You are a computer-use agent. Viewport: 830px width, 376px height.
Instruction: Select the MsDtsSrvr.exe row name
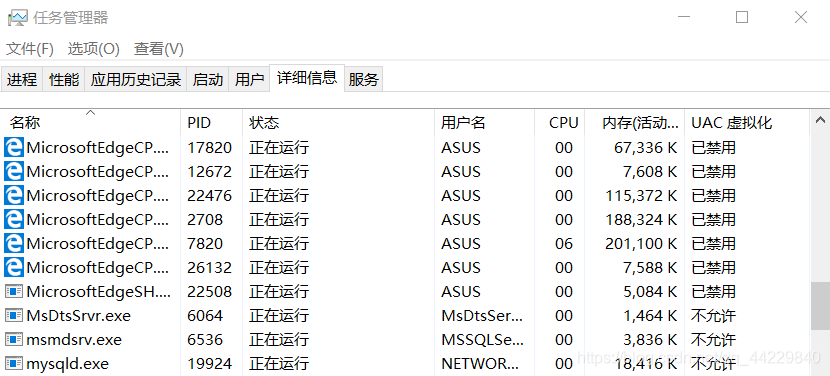pyautogui.click(x=78, y=316)
